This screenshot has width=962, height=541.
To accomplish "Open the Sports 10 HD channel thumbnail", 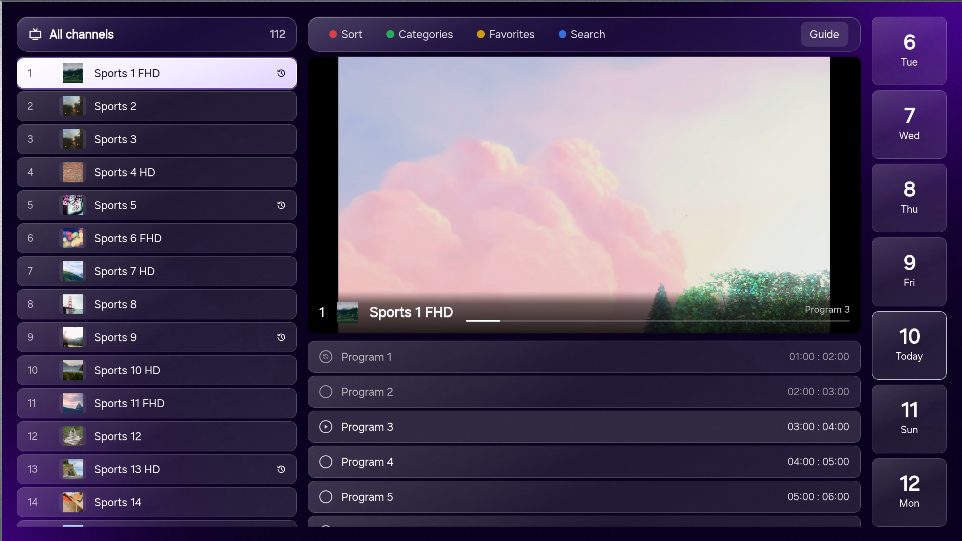I will (x=72, y=370).
